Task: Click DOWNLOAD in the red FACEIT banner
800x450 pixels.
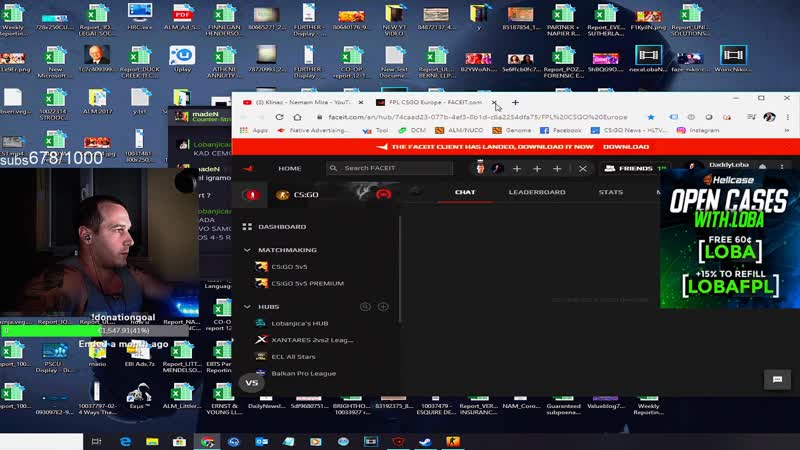Action: tap(626, 147)
